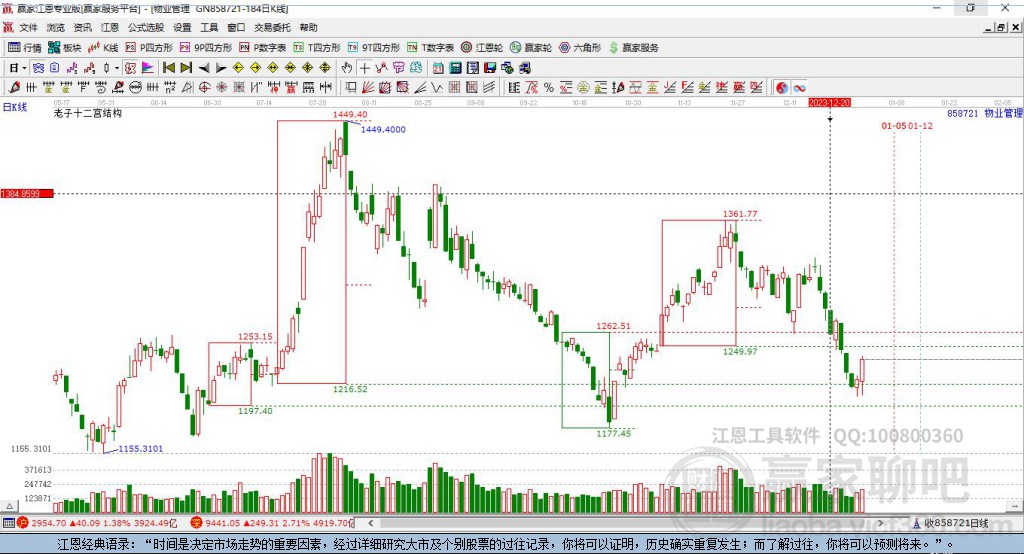Click the Shanghai index 2954.70 status entry
The image size is (1024, 554).
pos(97,523)
